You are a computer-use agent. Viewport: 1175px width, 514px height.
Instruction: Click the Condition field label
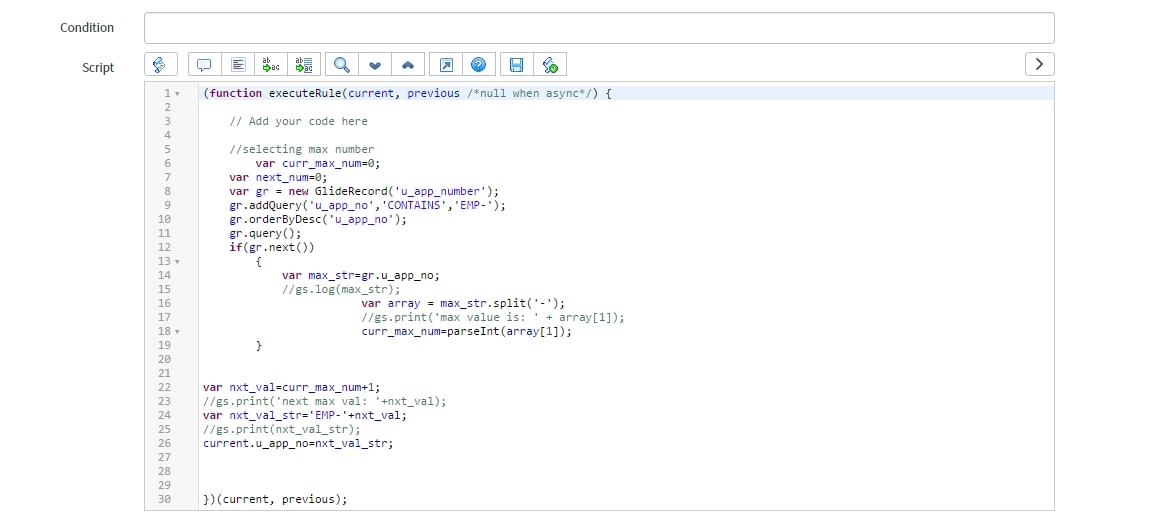click(87, 28)
